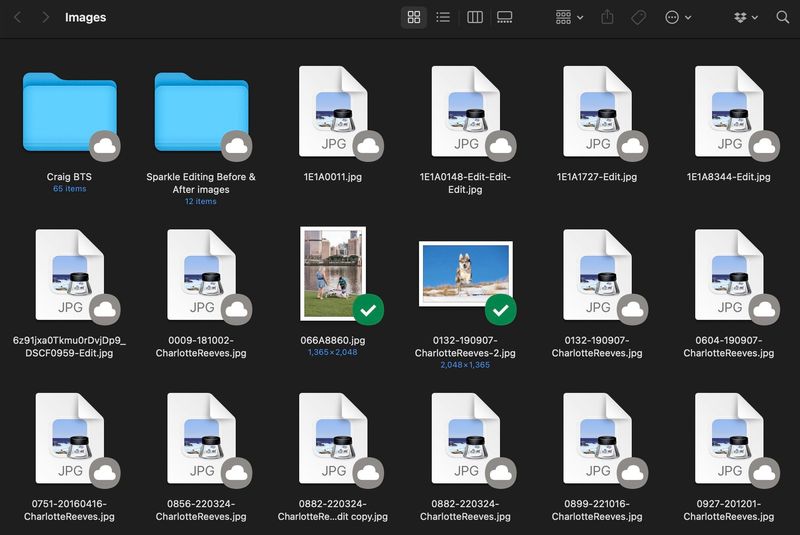800x535 pixels.
Task: Select the 1E1A8344-Edit.jpg file icon
Action: click(x=729, y=111)
